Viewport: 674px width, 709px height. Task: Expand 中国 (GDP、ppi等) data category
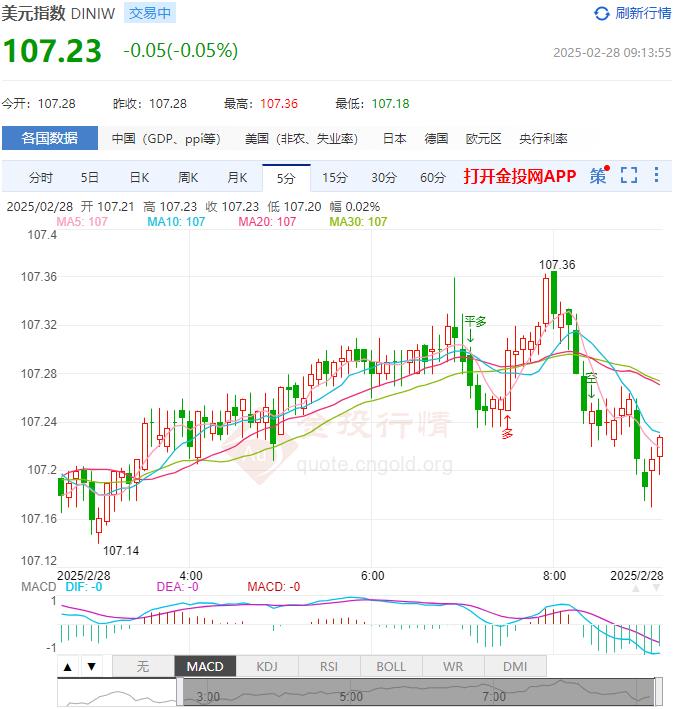coord(166,139)
